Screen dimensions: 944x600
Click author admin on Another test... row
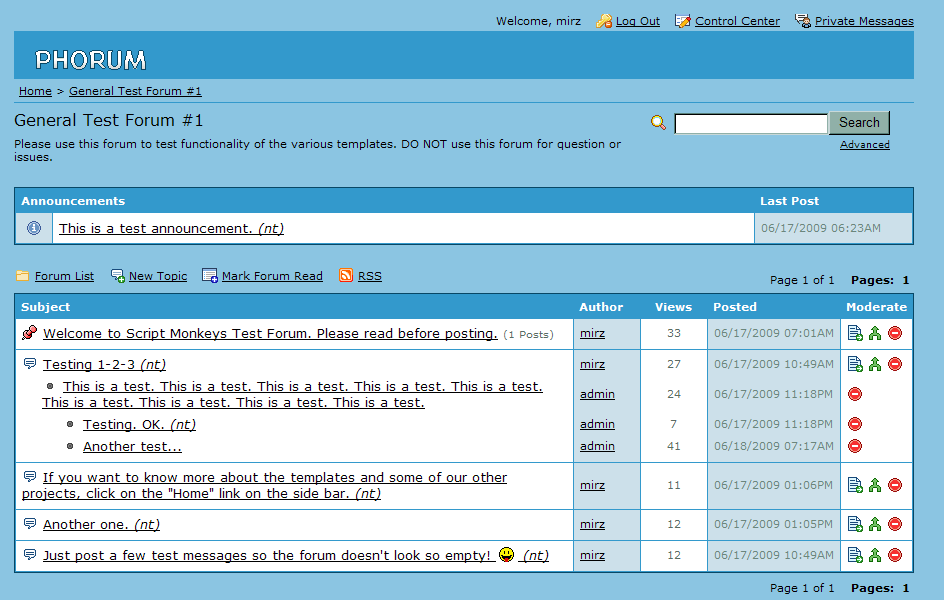coord(597,446)
